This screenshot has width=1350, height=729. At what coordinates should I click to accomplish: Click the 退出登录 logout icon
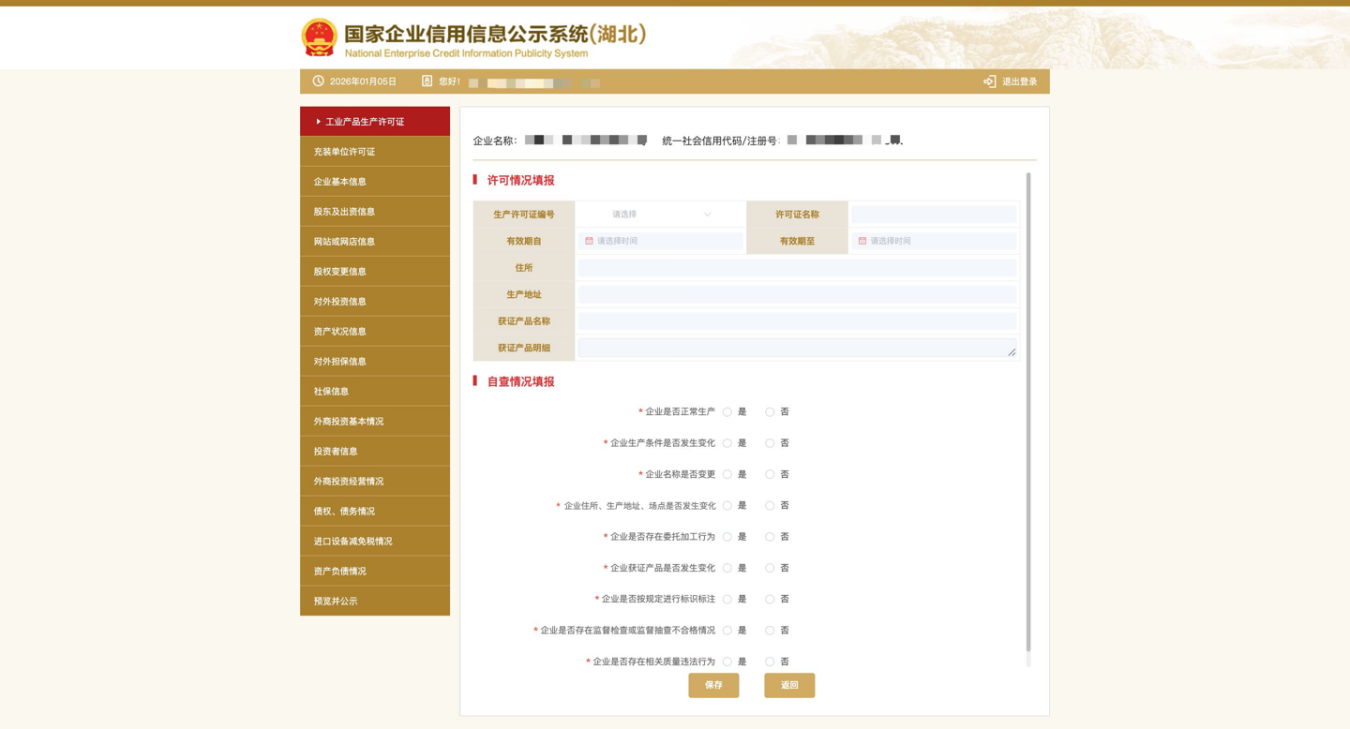989,81
